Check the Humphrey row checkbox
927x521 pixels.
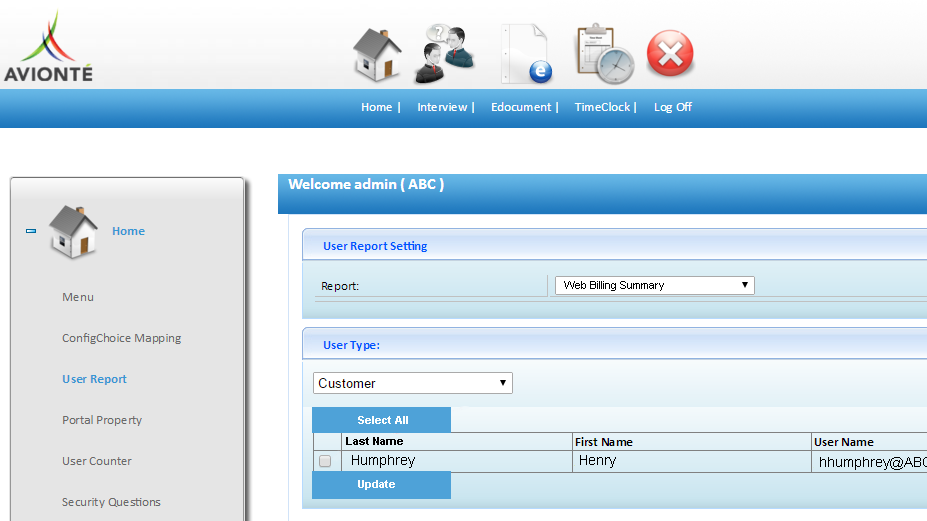[325, 461]
